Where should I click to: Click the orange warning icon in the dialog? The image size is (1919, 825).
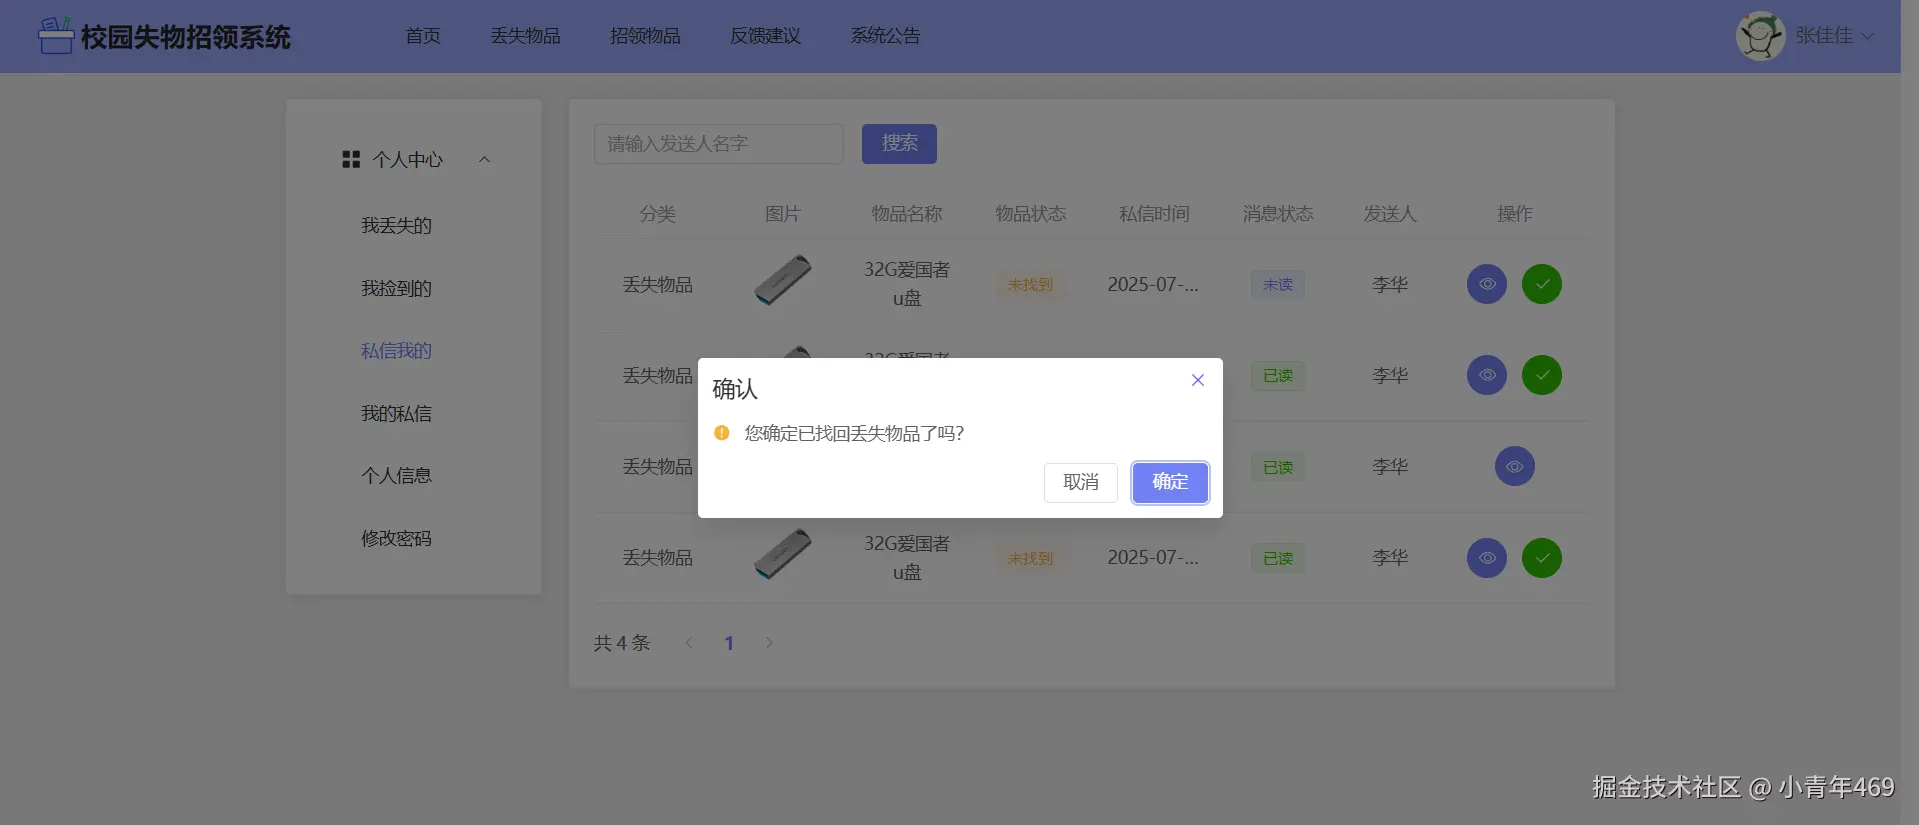click(x=722, y=433)
